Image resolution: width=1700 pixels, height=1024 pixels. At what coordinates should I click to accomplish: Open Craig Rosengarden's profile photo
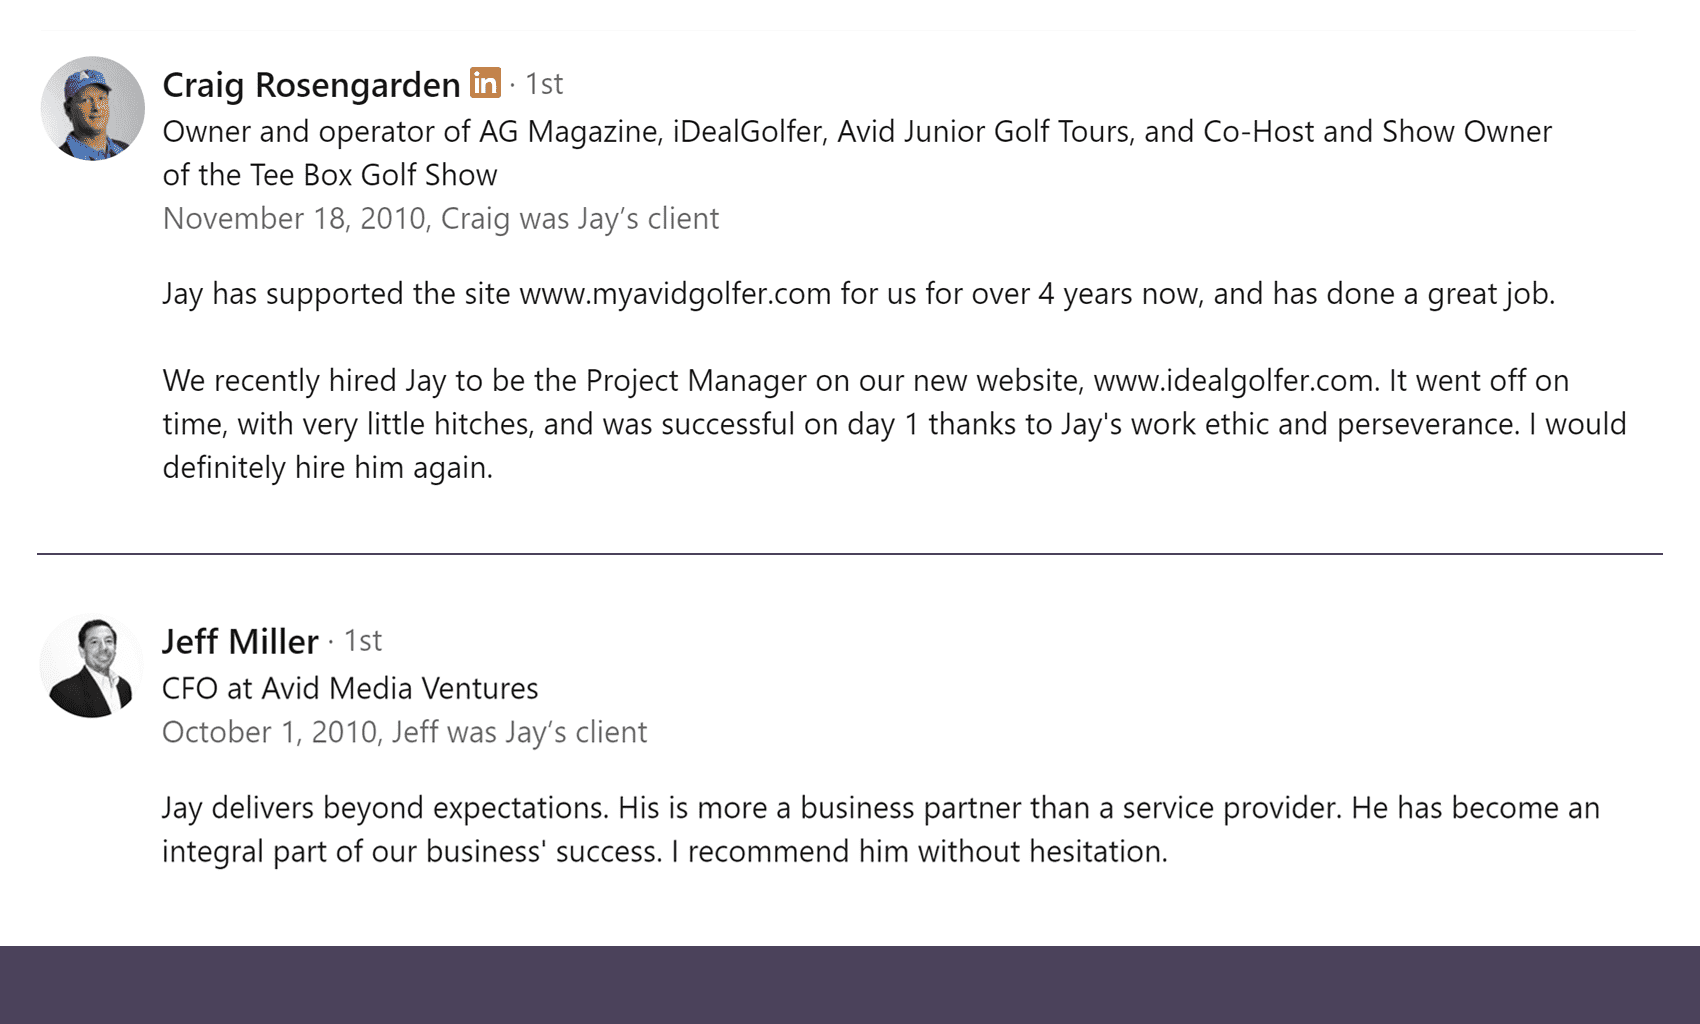(93, 108)
